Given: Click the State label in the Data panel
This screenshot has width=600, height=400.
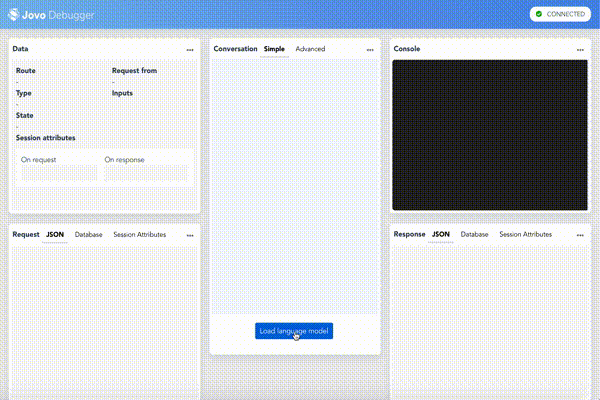Looking at the screenshot, I should (x=24, y=115).
